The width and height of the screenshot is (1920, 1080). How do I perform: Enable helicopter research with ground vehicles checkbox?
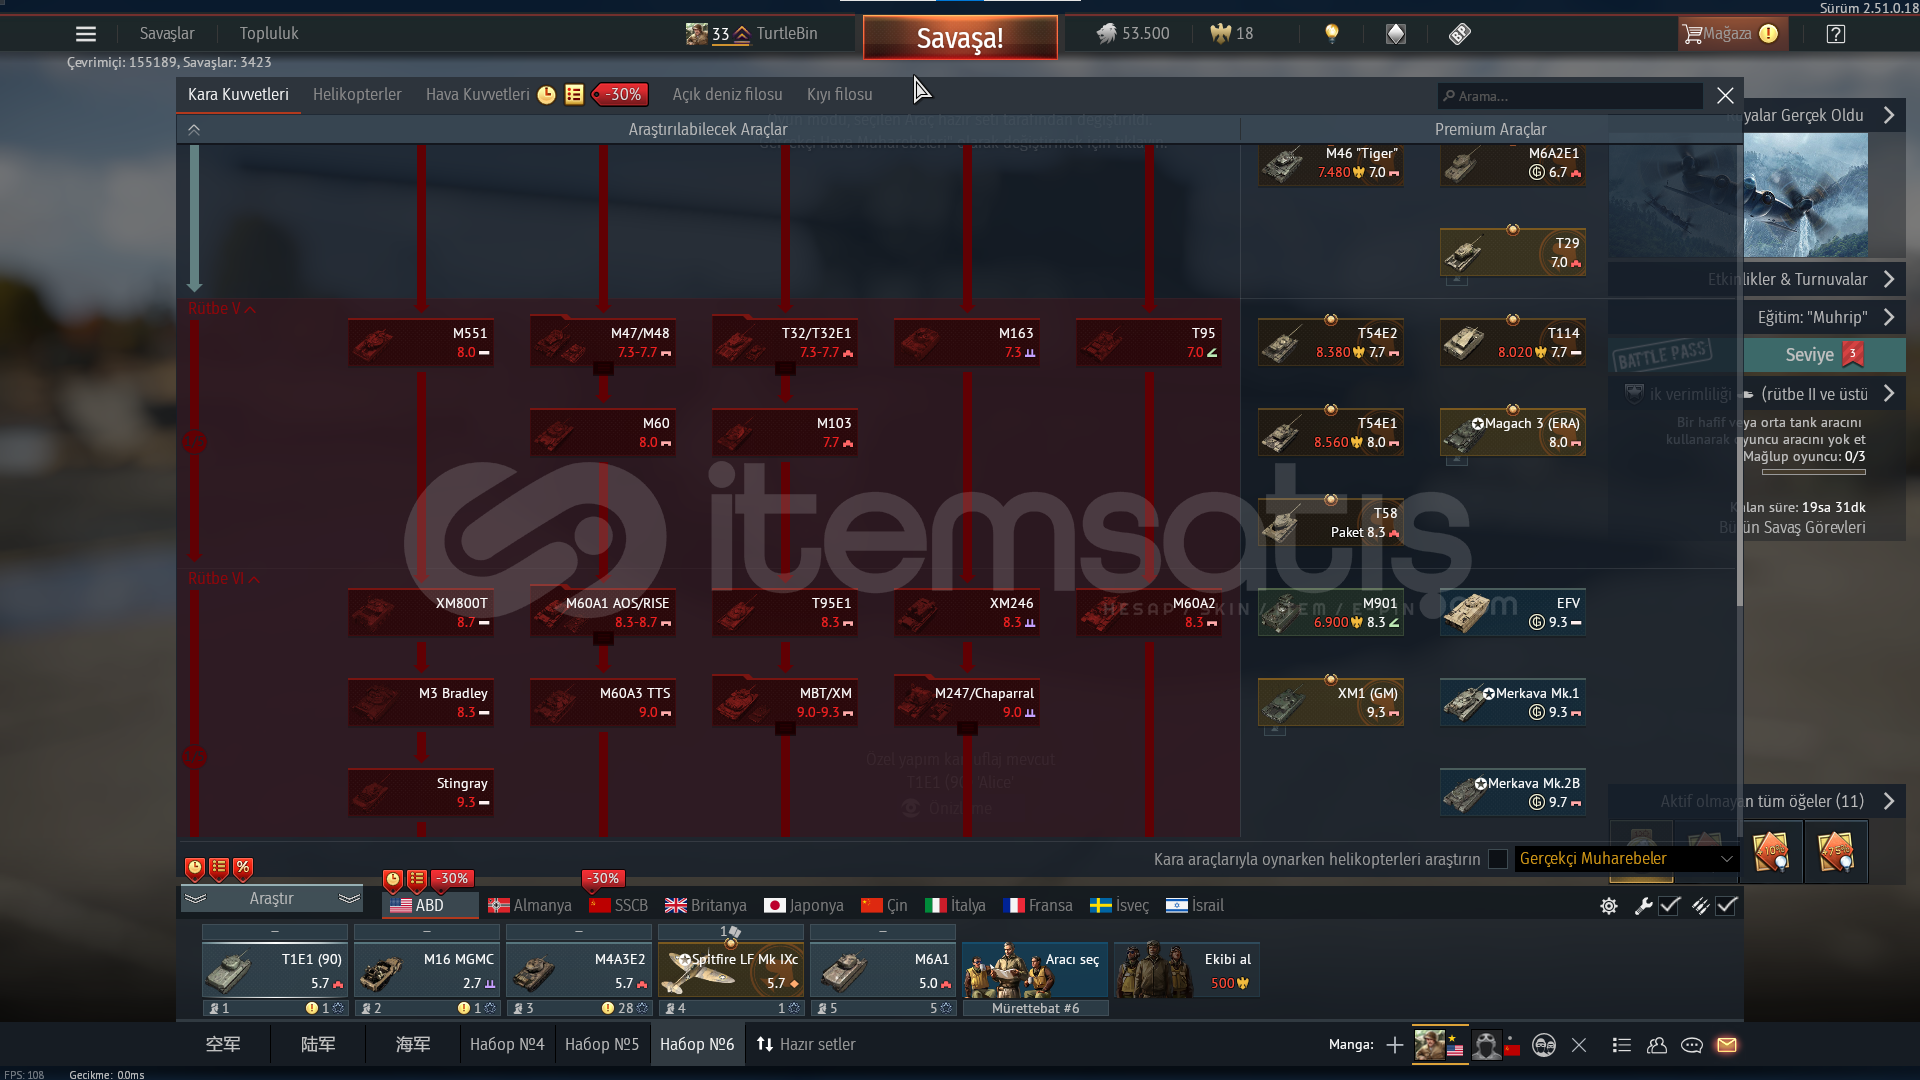pos(1498,859)
